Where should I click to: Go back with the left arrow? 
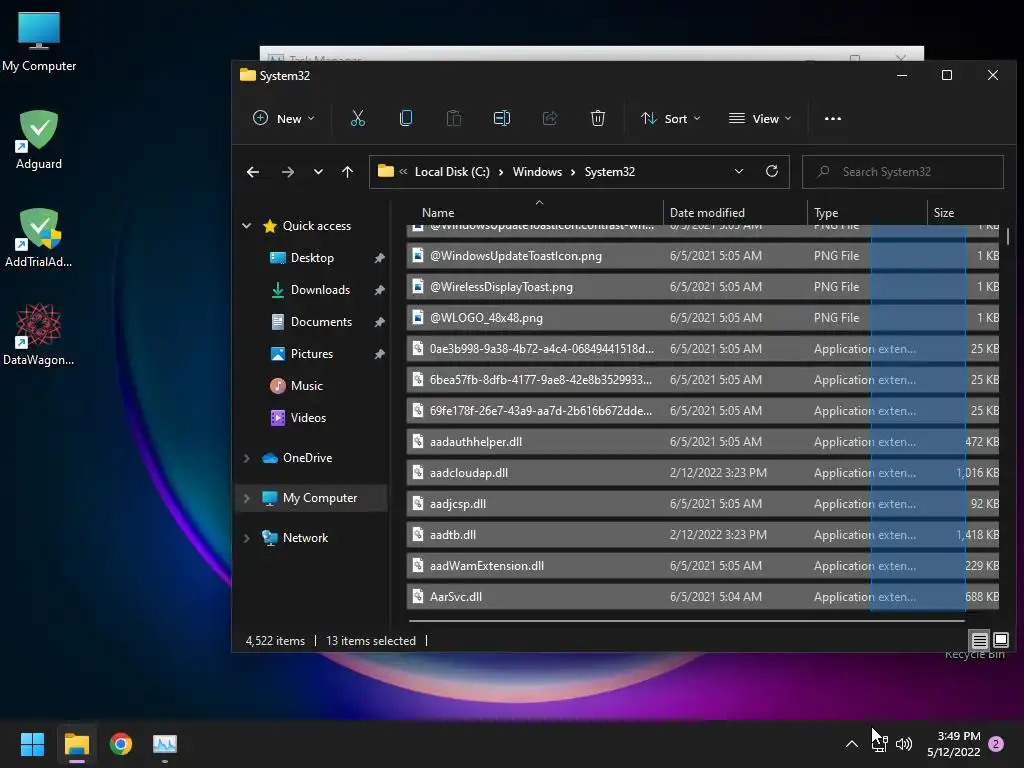tap(253, 172)
